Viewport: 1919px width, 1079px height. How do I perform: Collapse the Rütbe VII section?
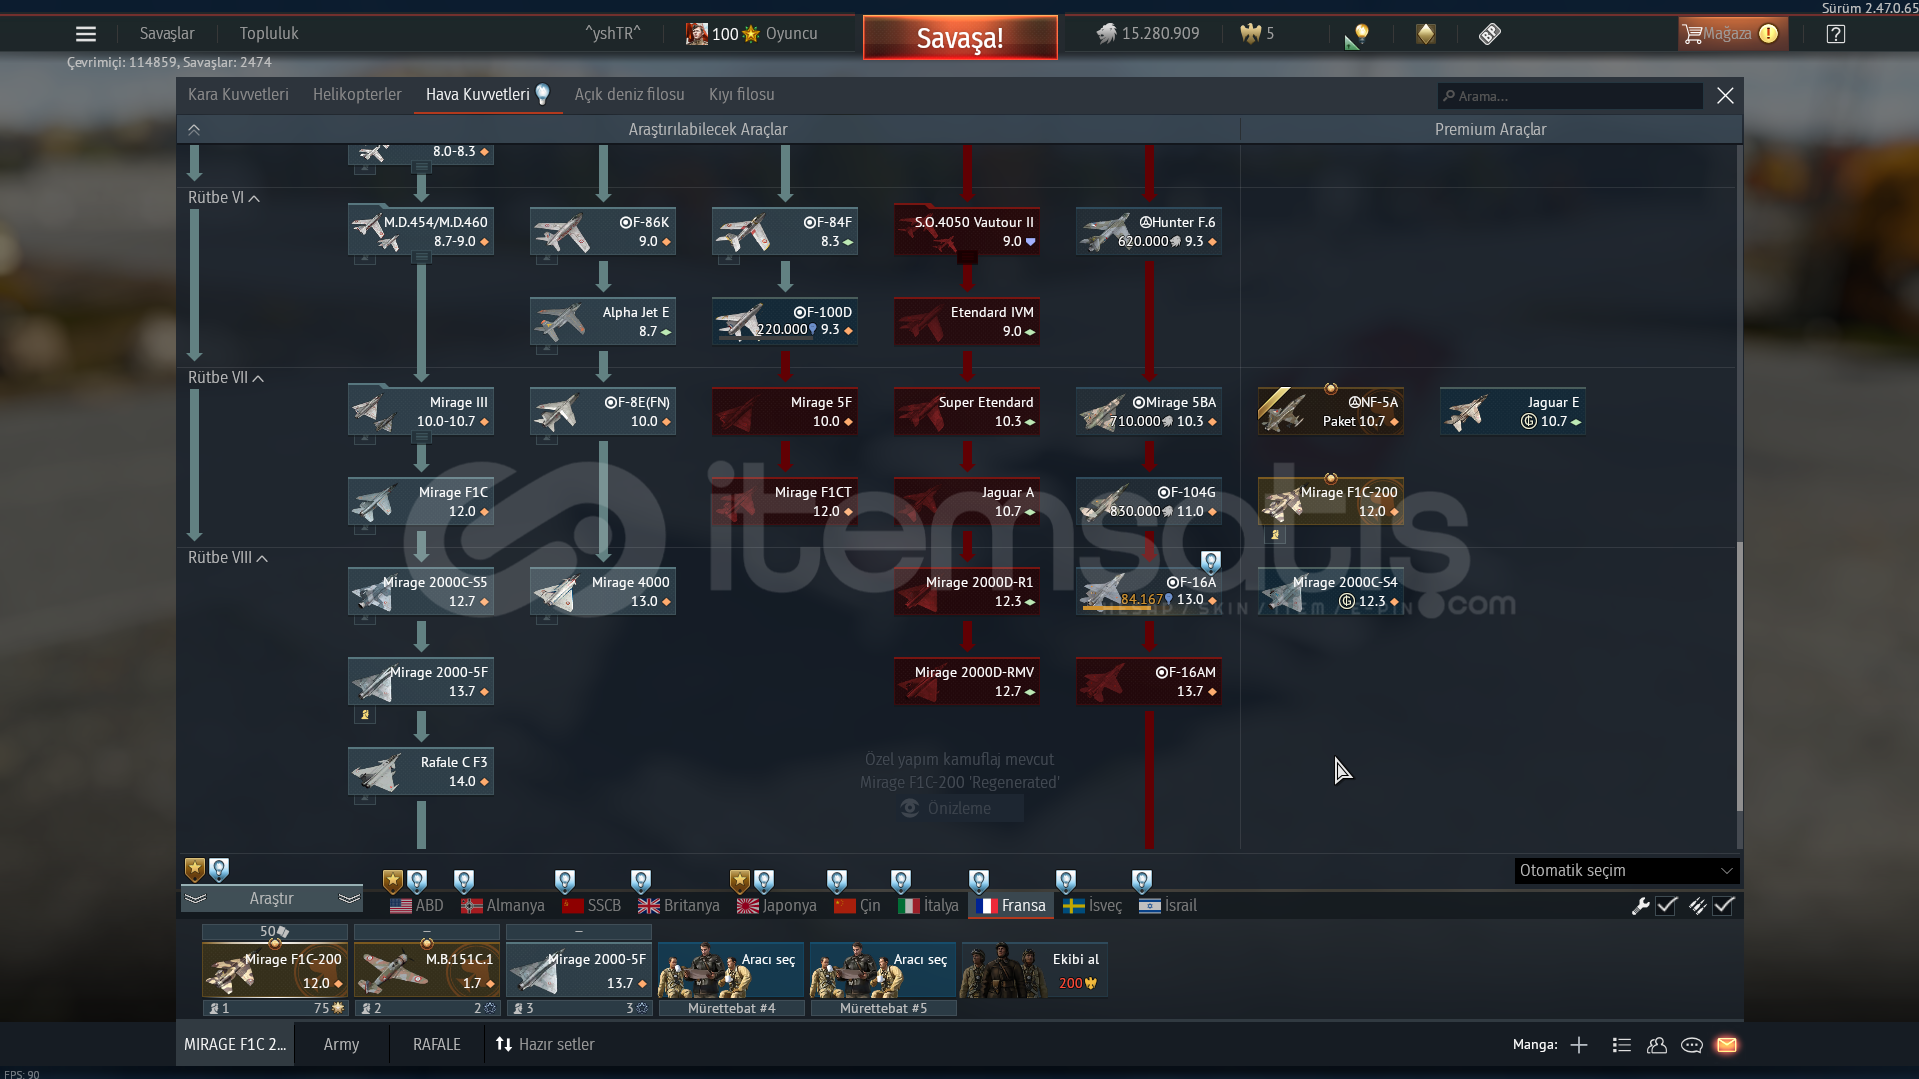click(x=226, y=377)
